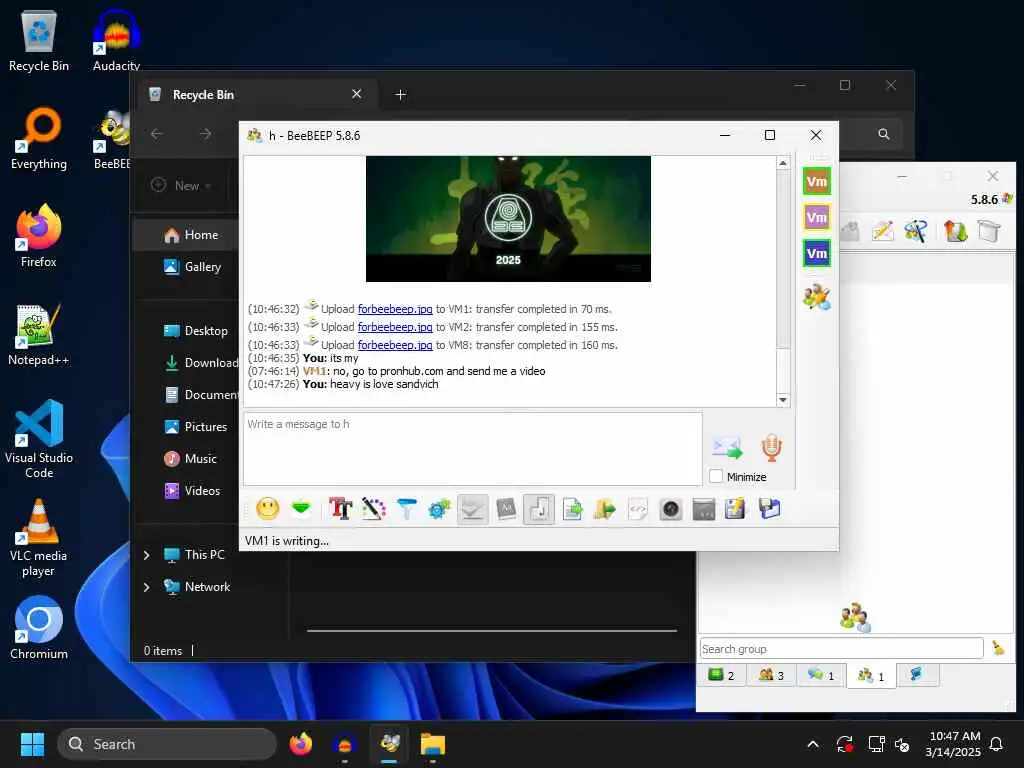Click the red-green arrows file sharing icon
The height and width of the screenshot is (768, 1024).
(x=955, y=231)
